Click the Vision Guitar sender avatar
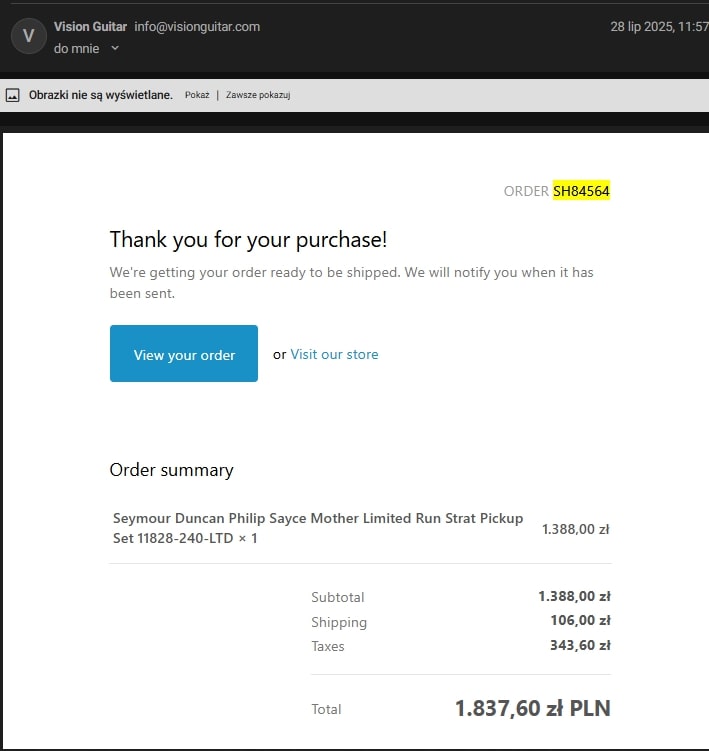Screen dimensions: 709x751 pos(29,36)
